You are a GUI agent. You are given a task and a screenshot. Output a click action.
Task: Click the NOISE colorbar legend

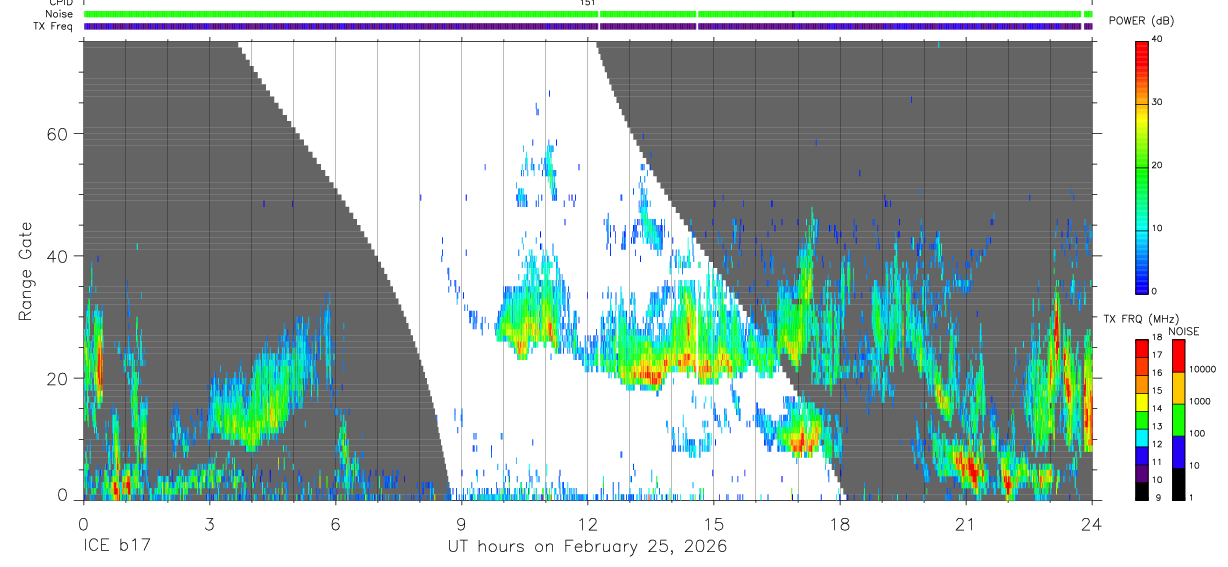[1178, 420]
